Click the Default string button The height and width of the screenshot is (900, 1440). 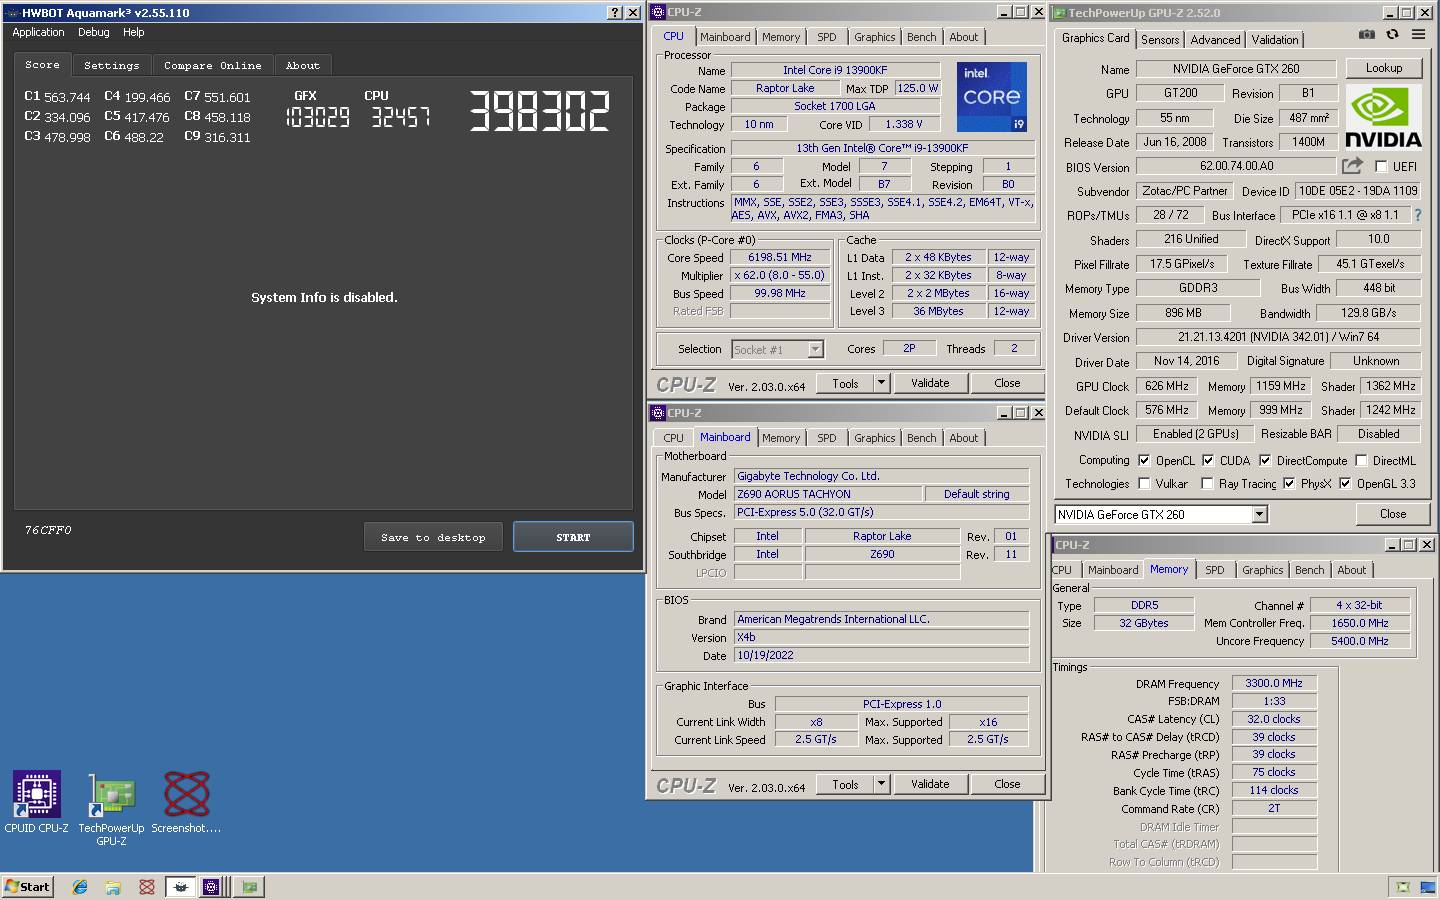click(977, 494)
